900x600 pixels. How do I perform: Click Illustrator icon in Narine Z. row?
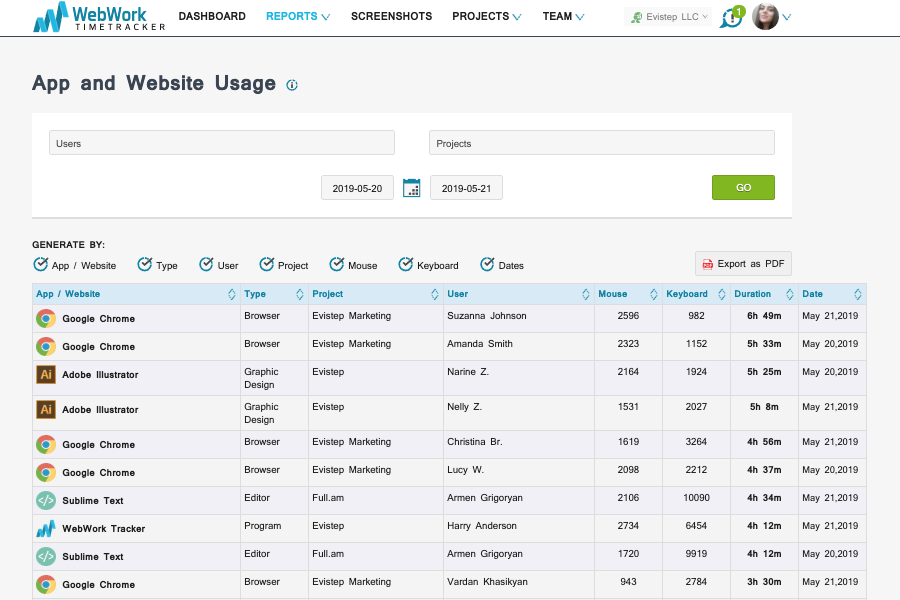click(x=46, y=374)
